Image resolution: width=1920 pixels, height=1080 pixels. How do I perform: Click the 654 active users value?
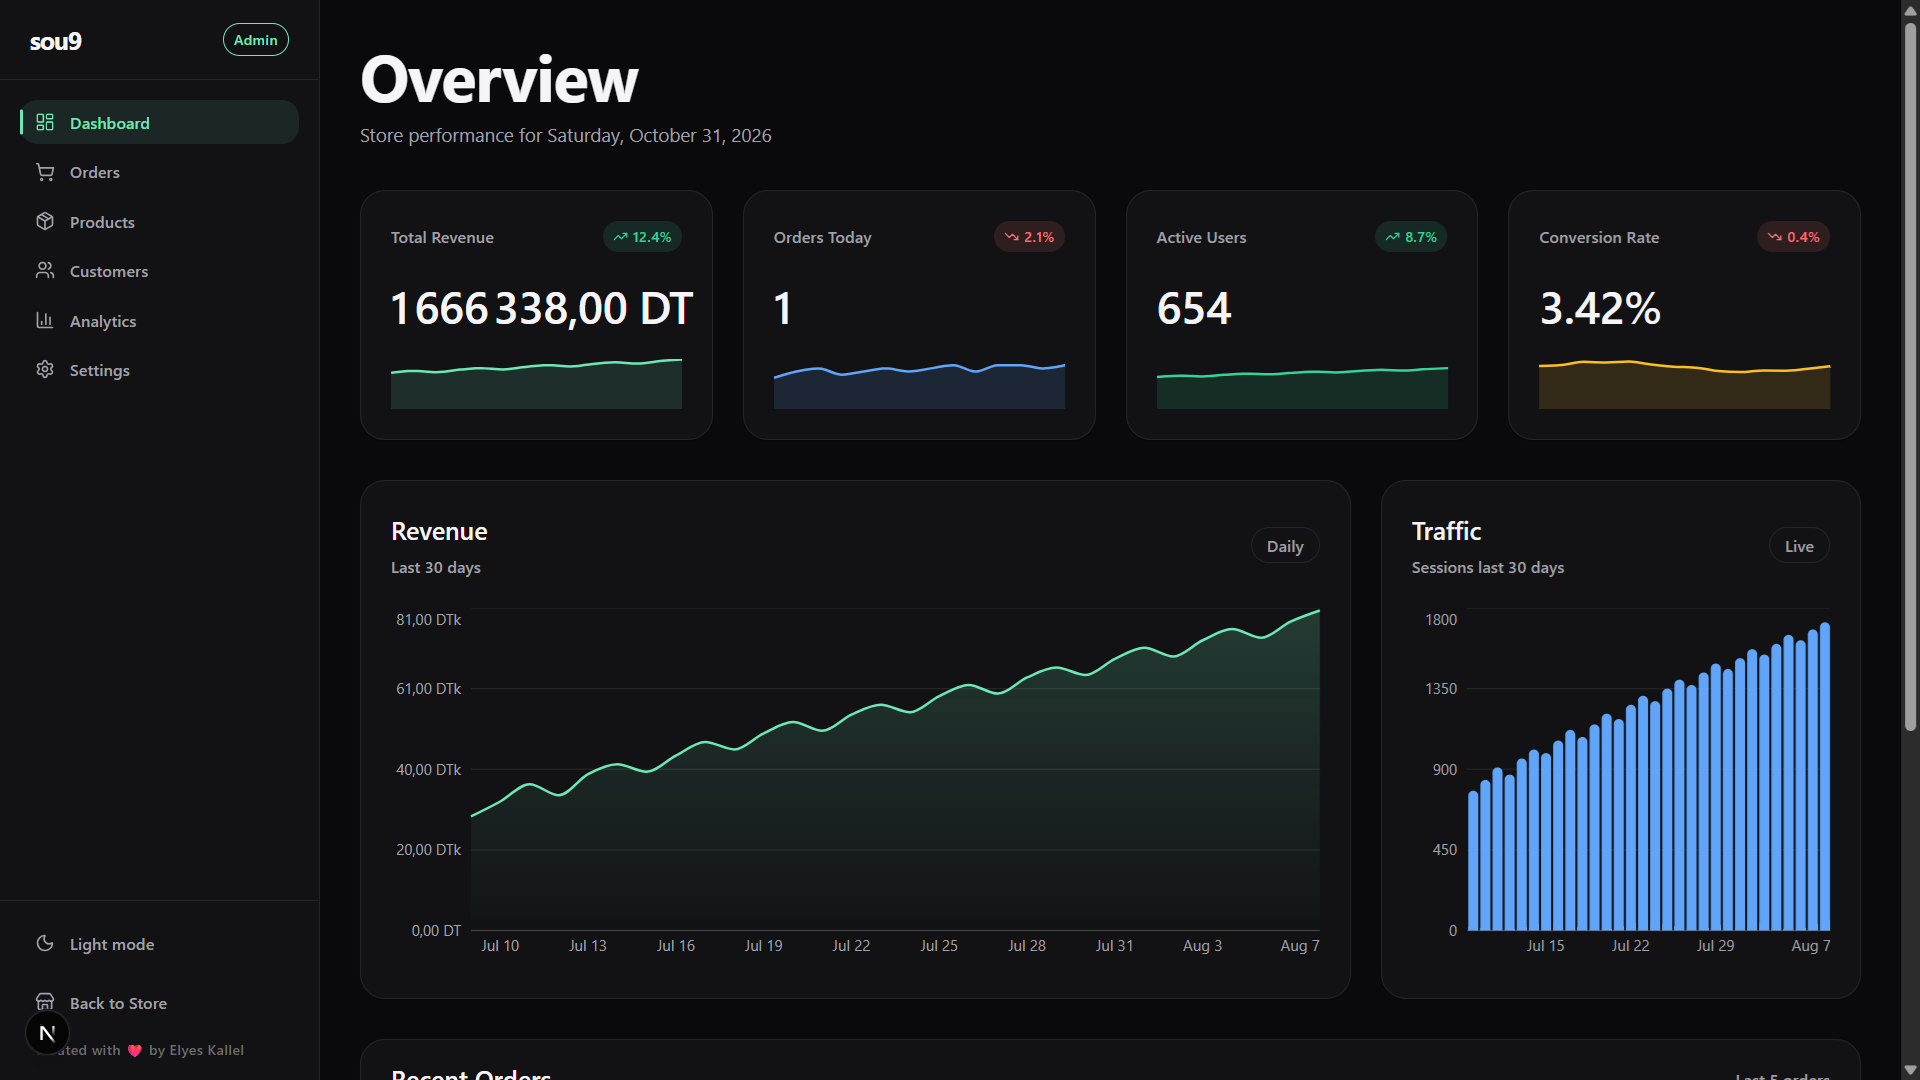(1194, 308)
